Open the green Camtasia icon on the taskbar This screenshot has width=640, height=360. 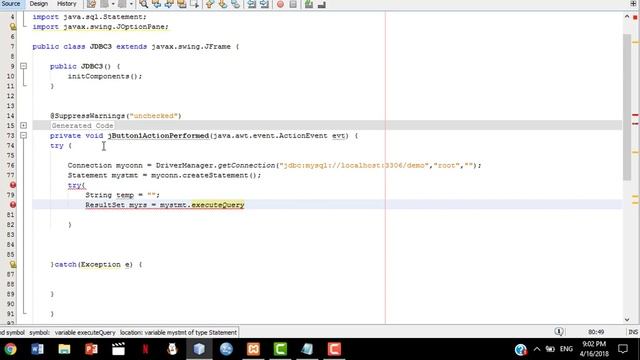280,349
